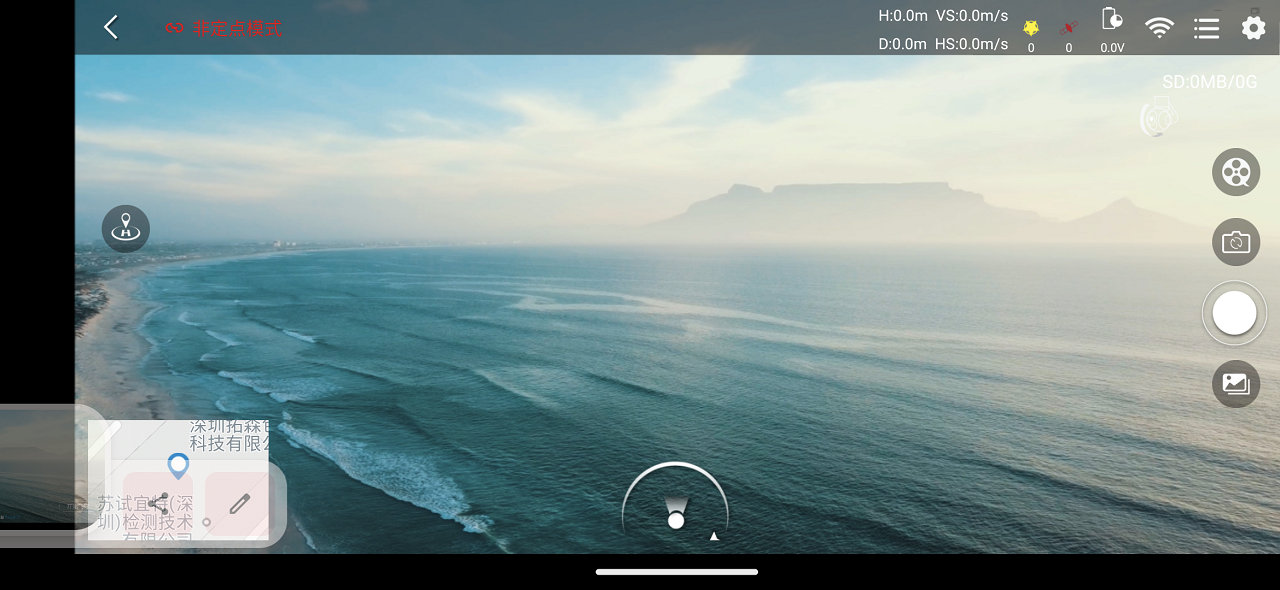Tap the red 非定点模式 status label
The width and height of the screenshot is (1280, 590).
click(x=238, y=28)
